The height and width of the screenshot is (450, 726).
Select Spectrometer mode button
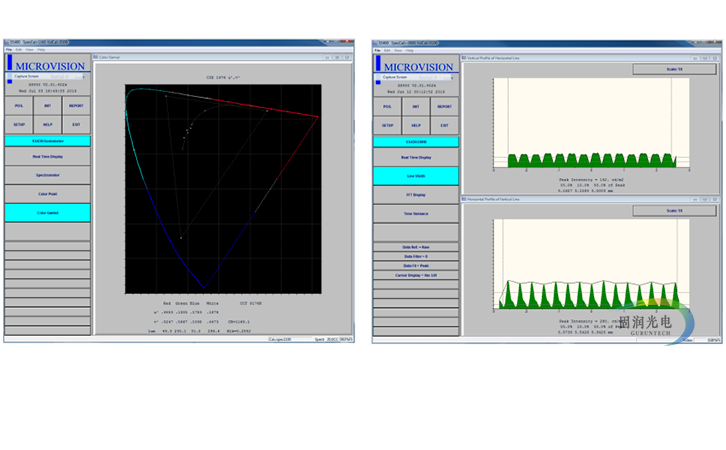(x=48, y=175)
